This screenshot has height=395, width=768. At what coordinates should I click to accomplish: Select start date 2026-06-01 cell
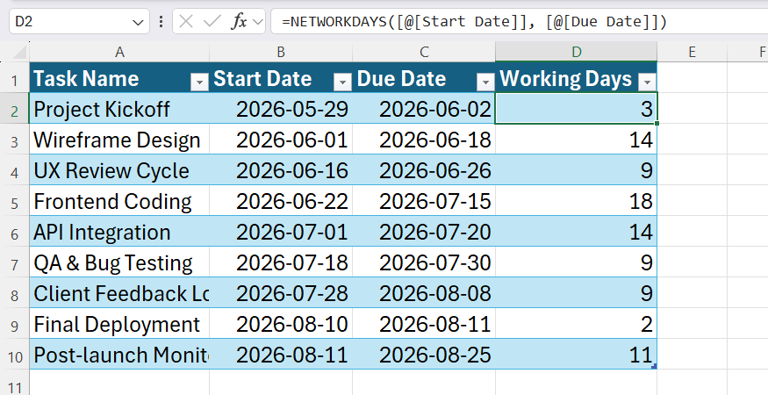(x=281, y=140)
